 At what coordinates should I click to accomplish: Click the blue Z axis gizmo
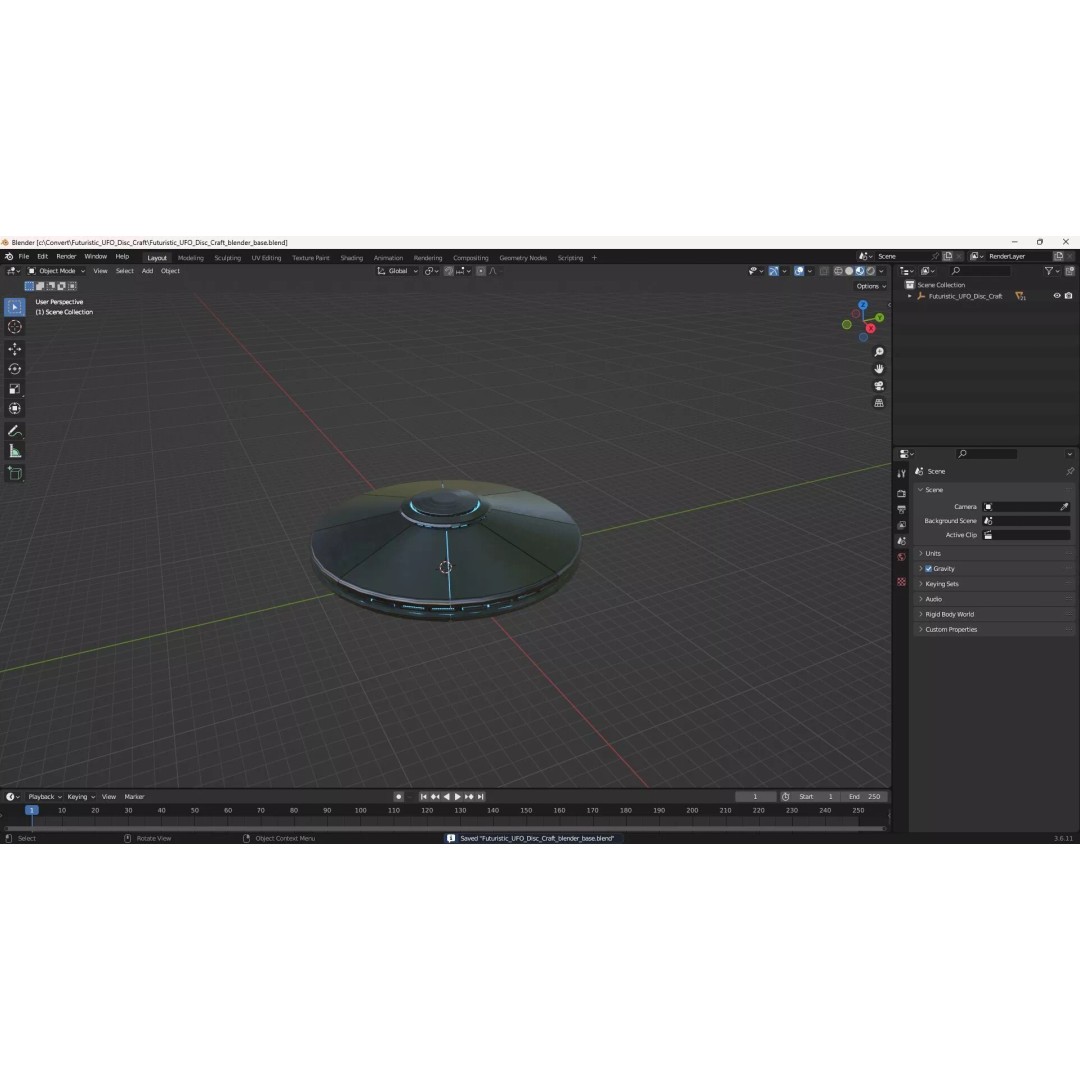point(863,304)
